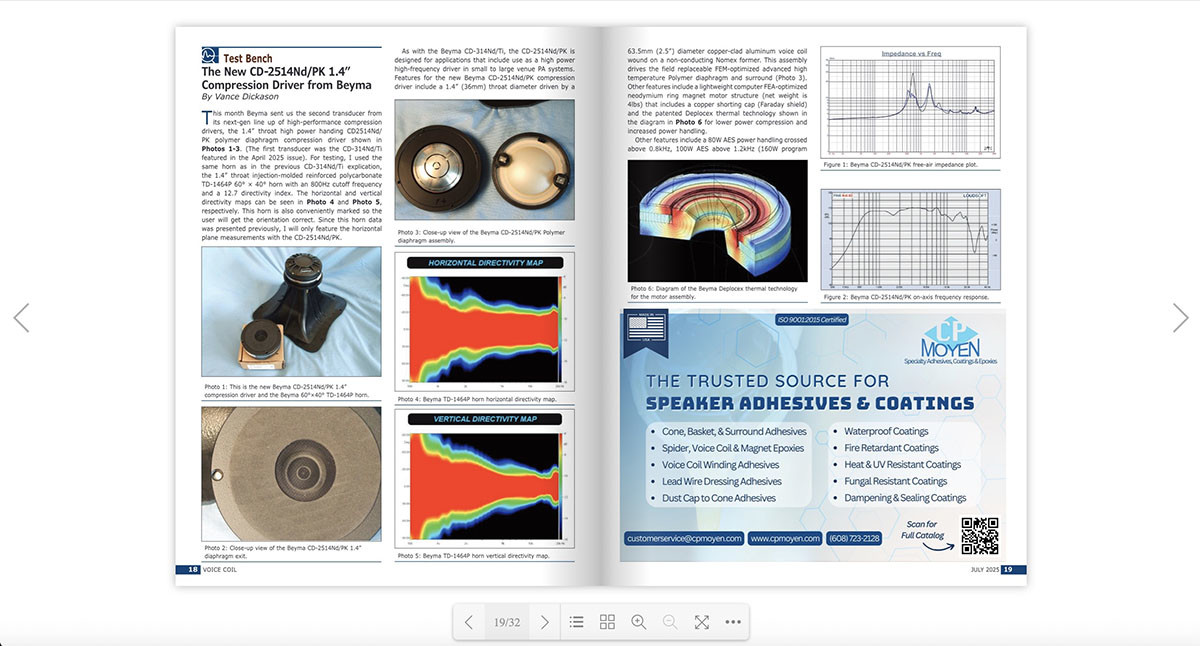The width and height of the screenshot is (1200, 646).
Task: Show the page thumbnails grid
Action: click(x=607, y=622)
